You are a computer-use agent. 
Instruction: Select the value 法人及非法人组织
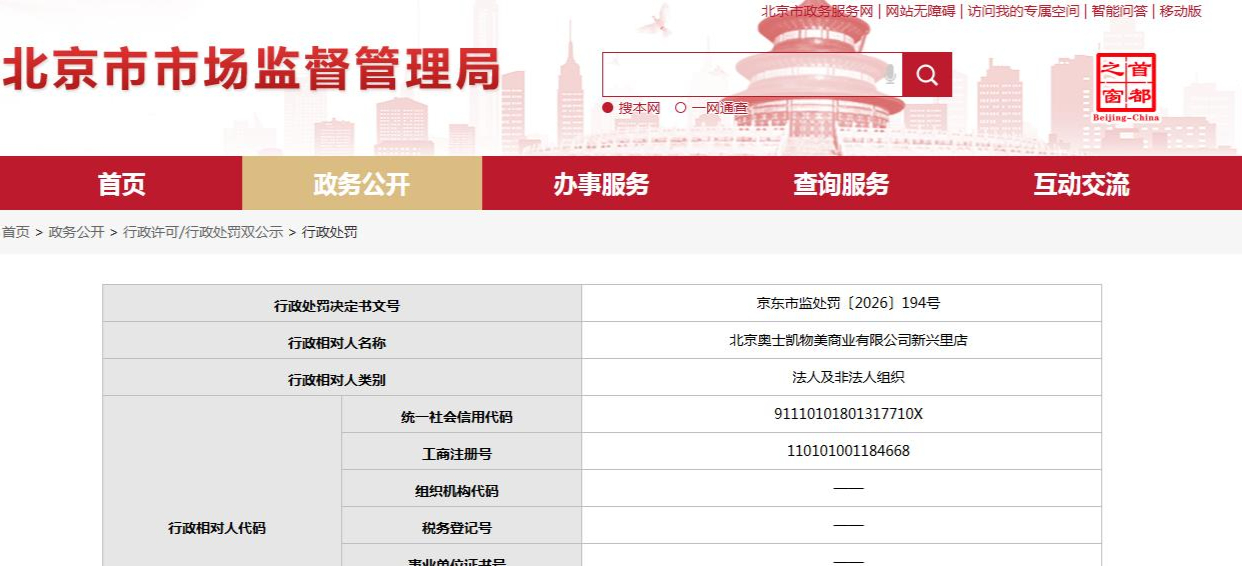point(848,377)
